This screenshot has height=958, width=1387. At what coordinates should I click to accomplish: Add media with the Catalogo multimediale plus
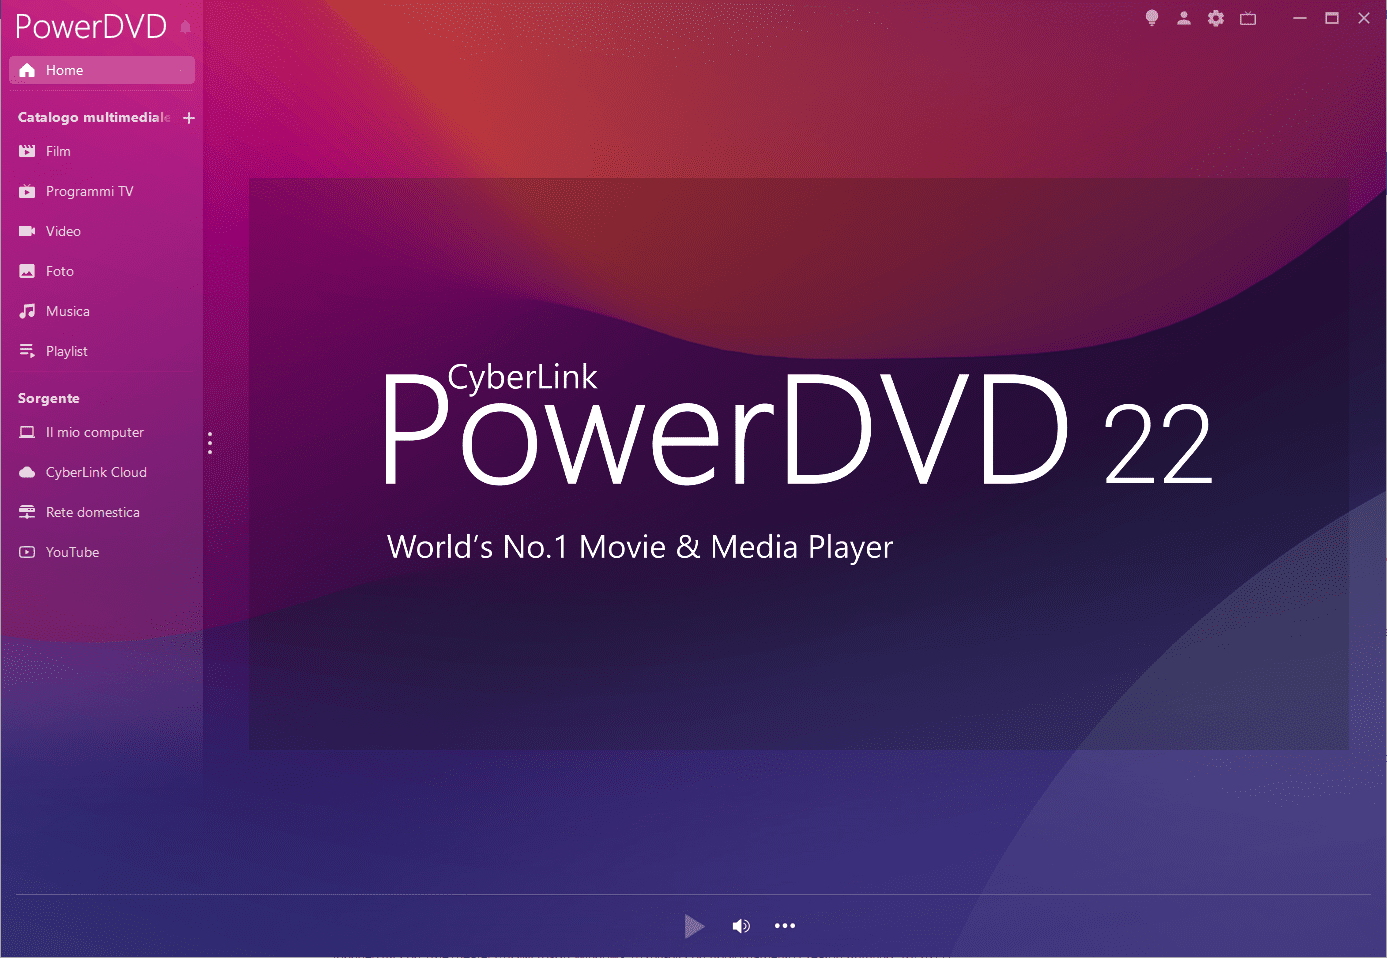coord(189,118)
